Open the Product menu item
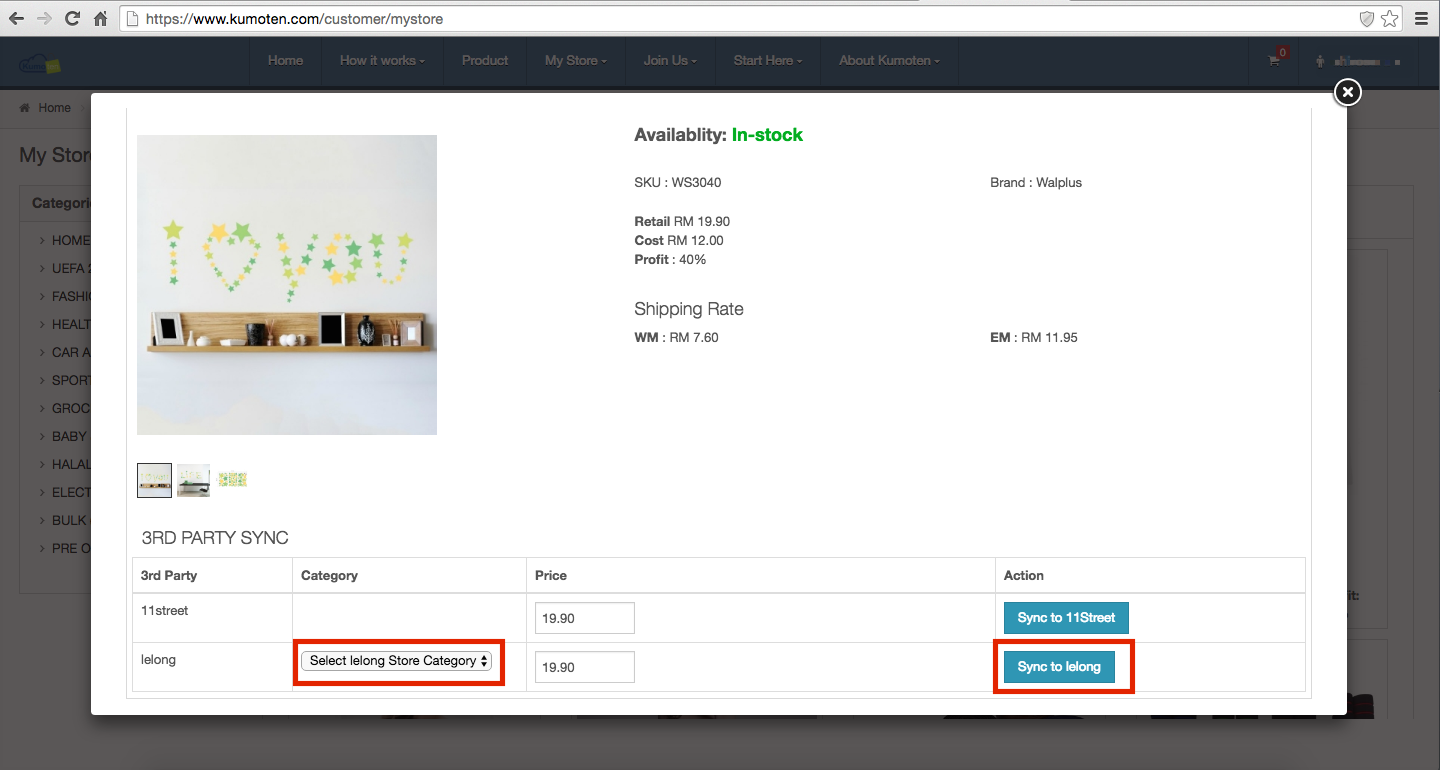1440x770 pixels. click(485, 60)
